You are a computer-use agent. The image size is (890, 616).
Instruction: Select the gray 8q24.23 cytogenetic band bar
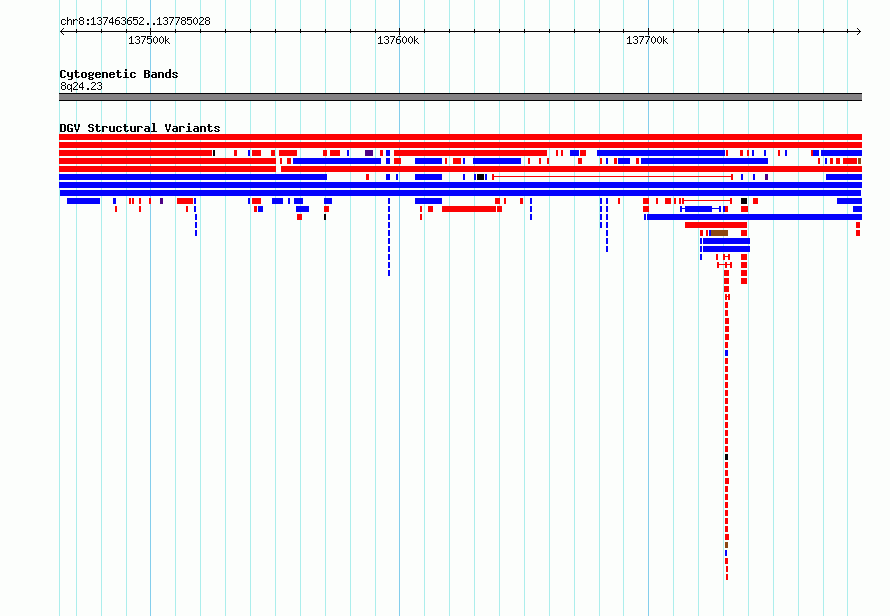pyautogui.click(x=460, y=97)
